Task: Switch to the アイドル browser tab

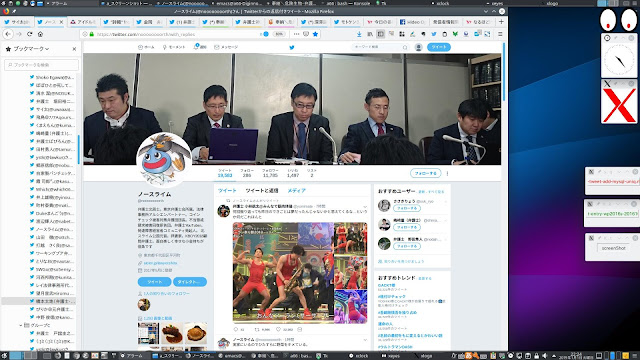Action: (83, 22)
